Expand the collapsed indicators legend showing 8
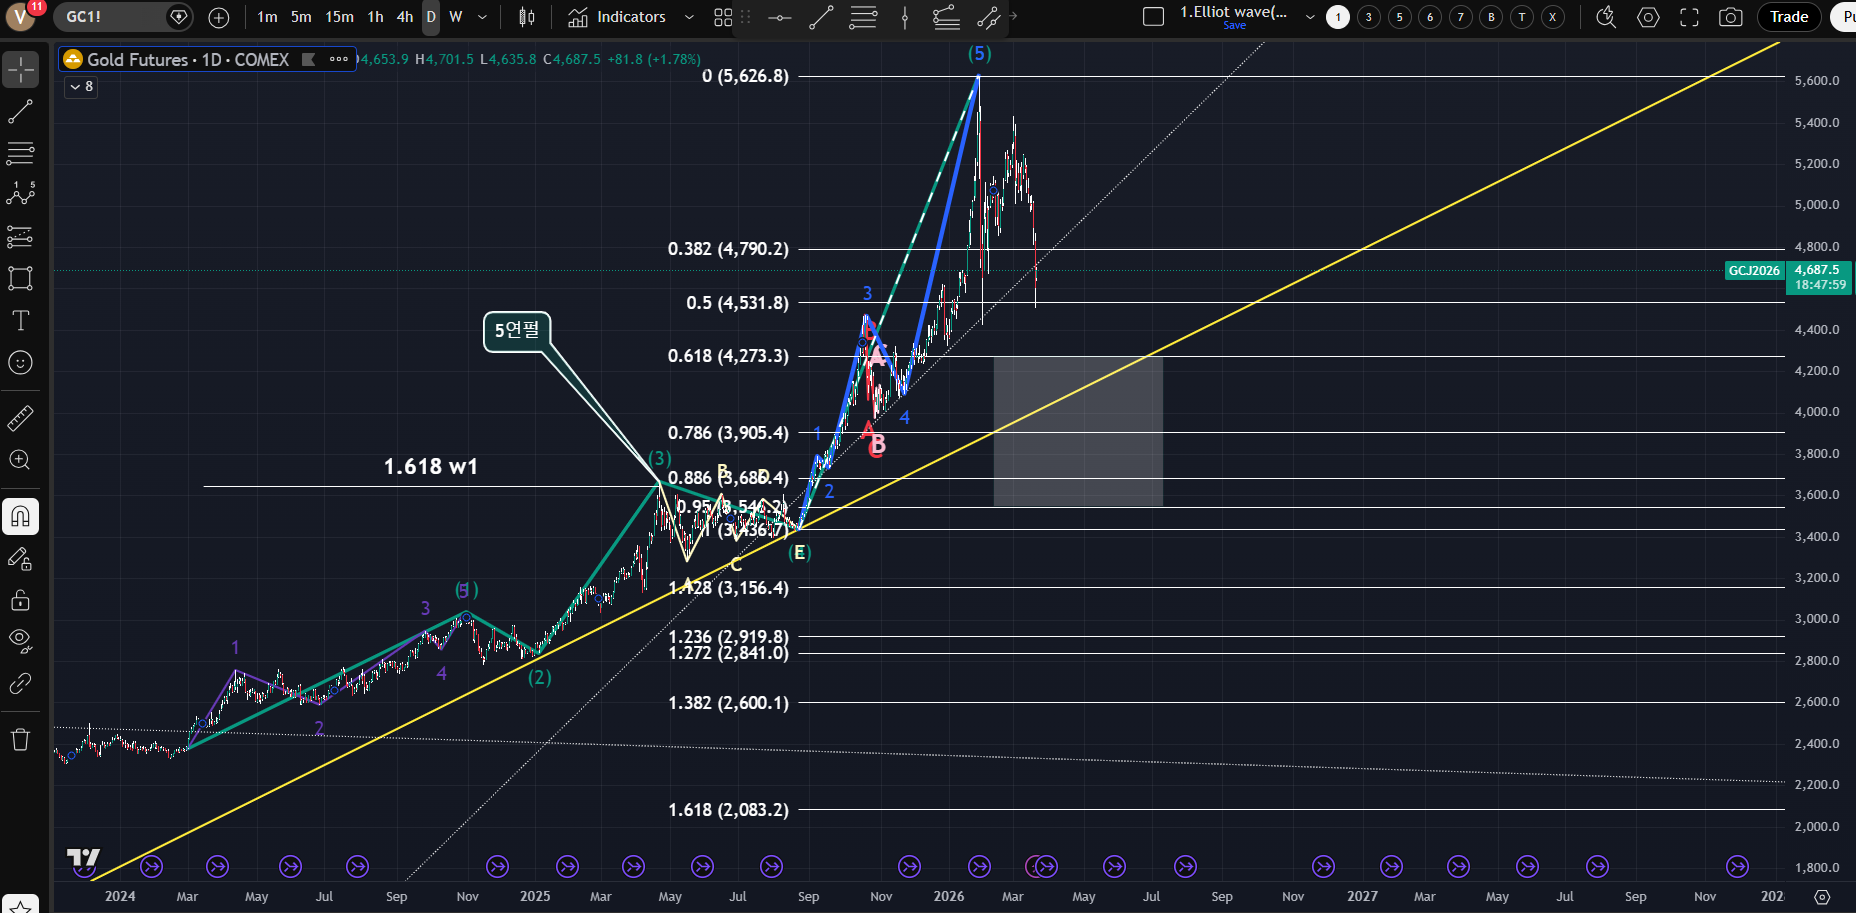1856x913 pixels. pyautogui.click(x=81, y=87)
